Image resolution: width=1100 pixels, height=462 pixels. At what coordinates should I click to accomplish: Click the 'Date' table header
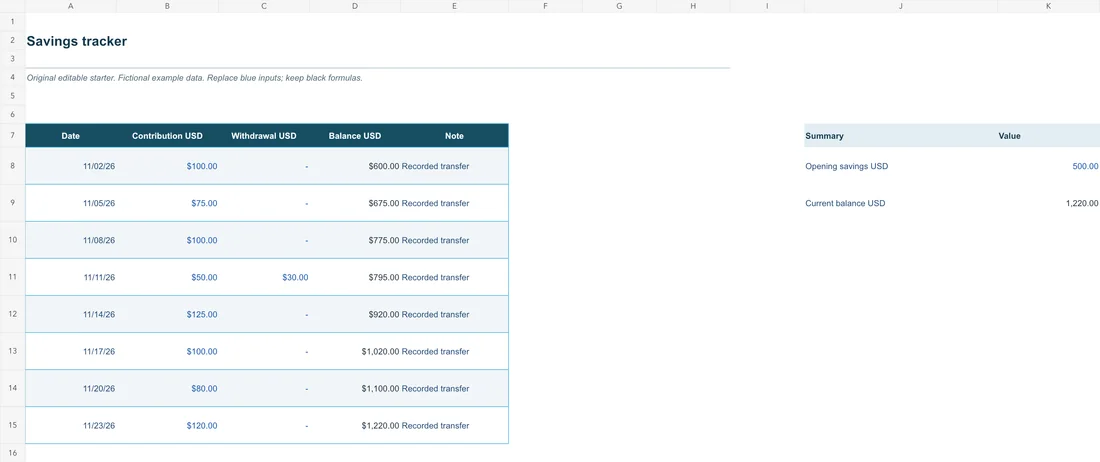pyautogui.click(x=71, y=136)
